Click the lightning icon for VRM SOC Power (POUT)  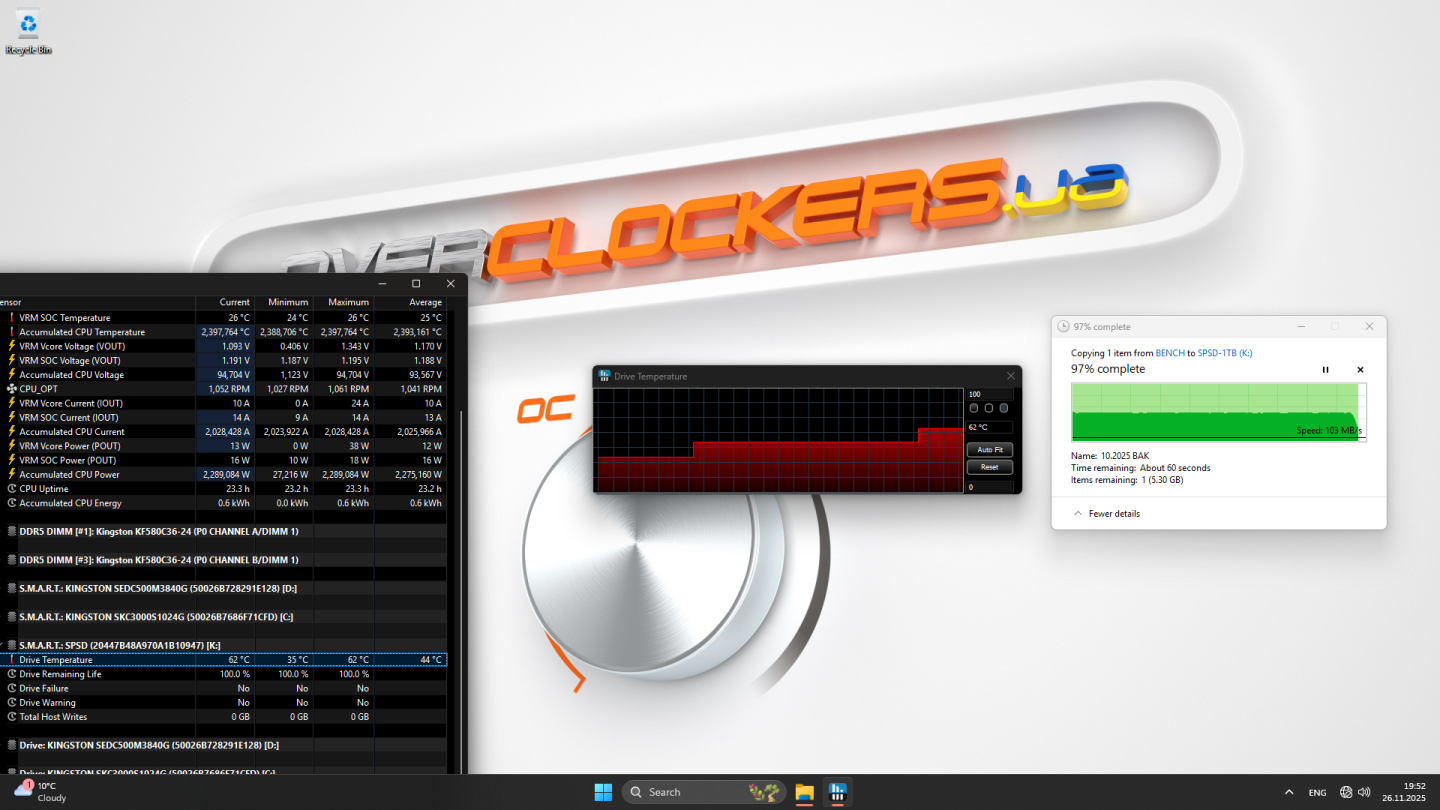(x=12, y=460)
